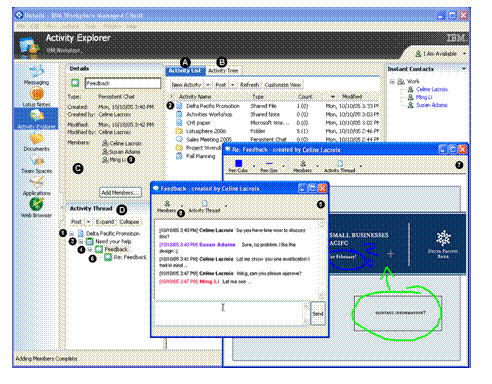Viewport: 492px width, 384px height.
Task: Click Sales Meeting 2005 chat icon
Action: click(x=179, y=139)
